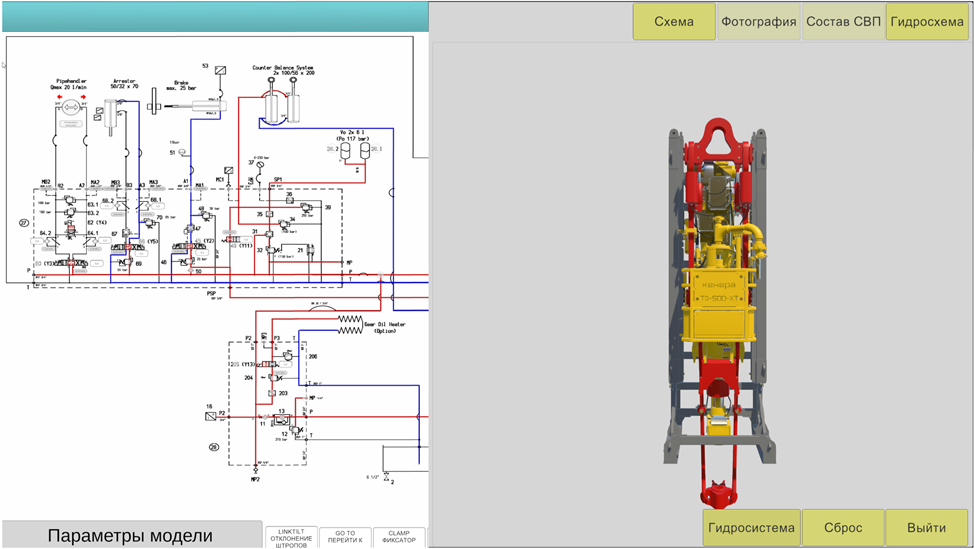Open the Параметры модели panel

130,535
